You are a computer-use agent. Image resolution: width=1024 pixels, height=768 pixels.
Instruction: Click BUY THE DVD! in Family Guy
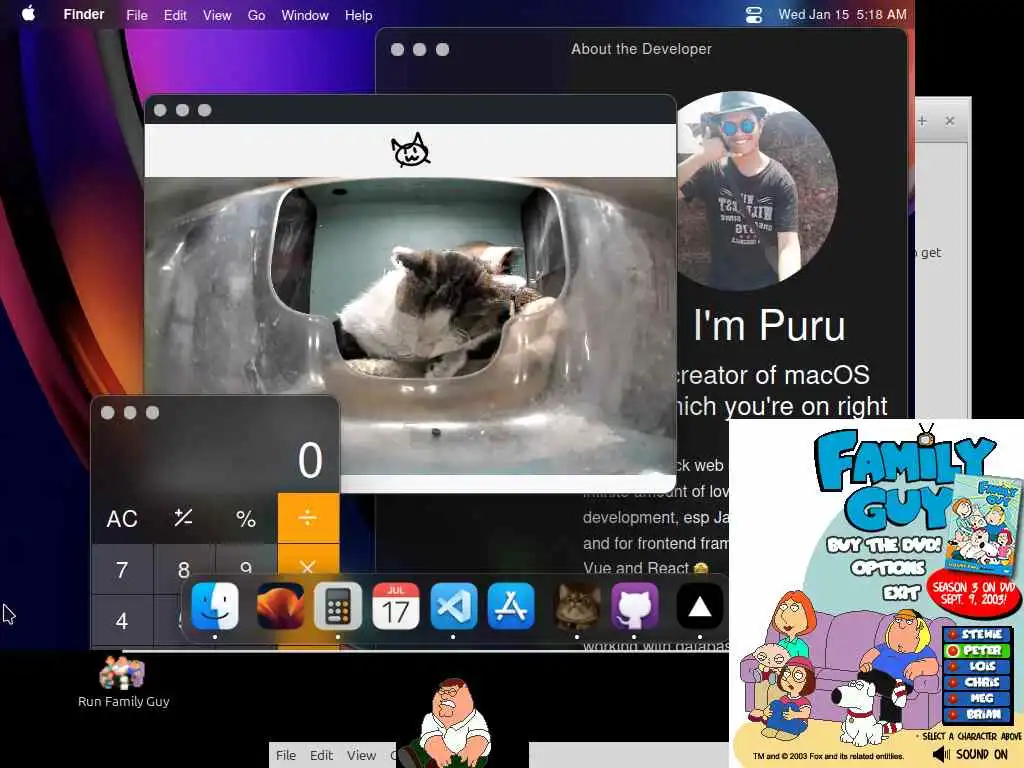(884, 545)
